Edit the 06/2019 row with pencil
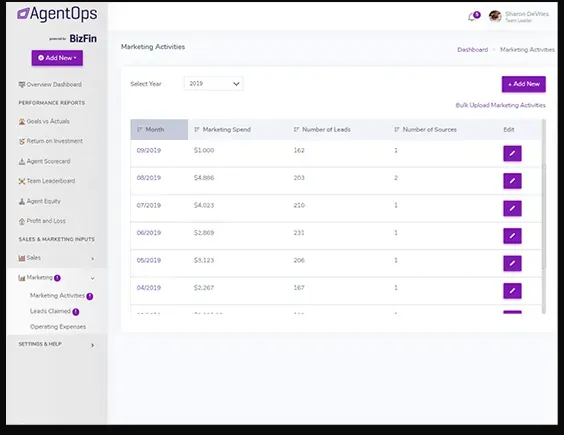The height and width of the screenshot is (435, 564). pos(512,236)
